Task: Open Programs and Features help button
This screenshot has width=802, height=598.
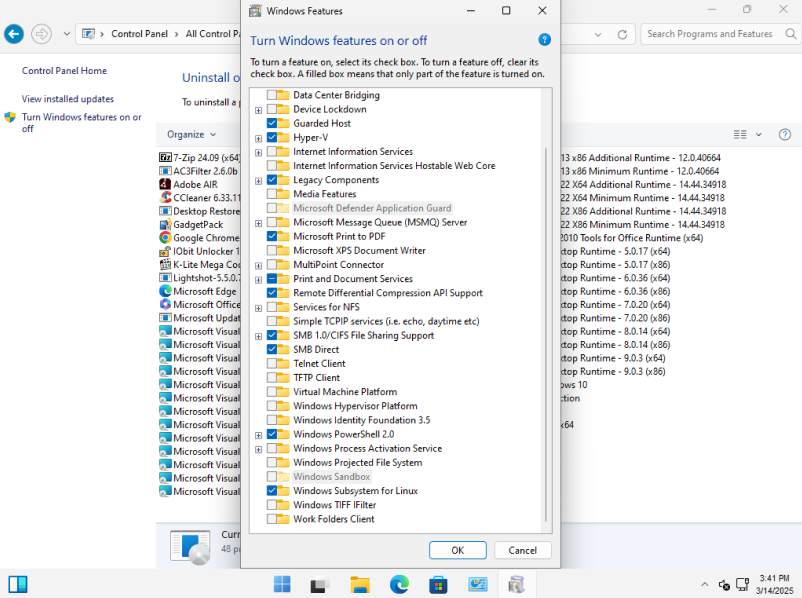Action: 785,135
